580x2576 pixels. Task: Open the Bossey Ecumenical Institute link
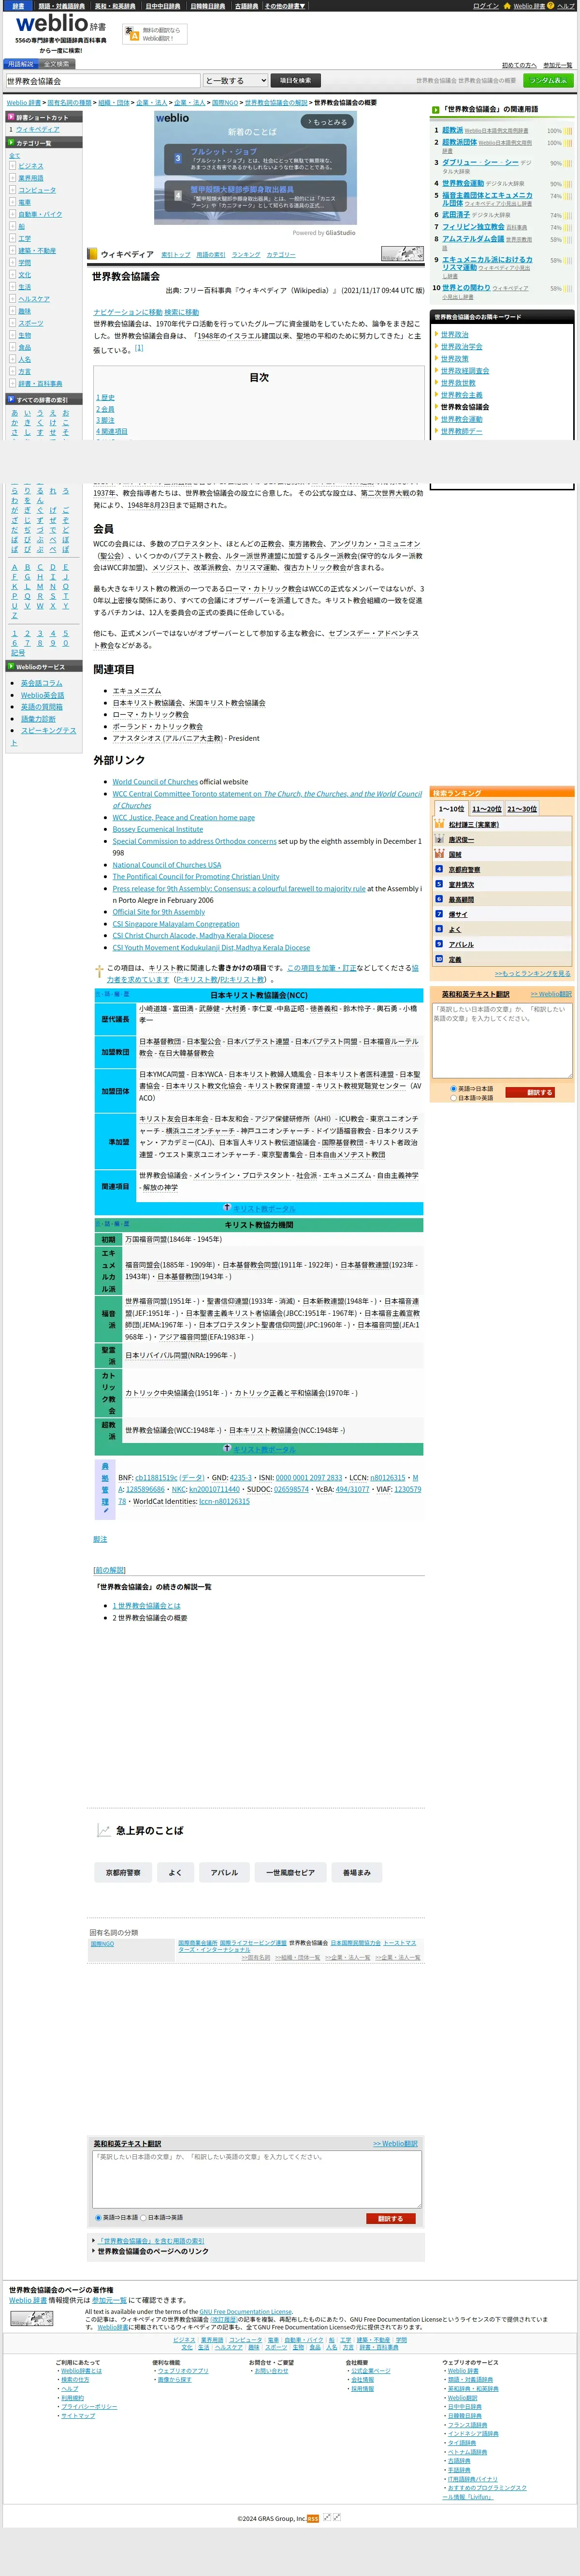coord(157,829)
